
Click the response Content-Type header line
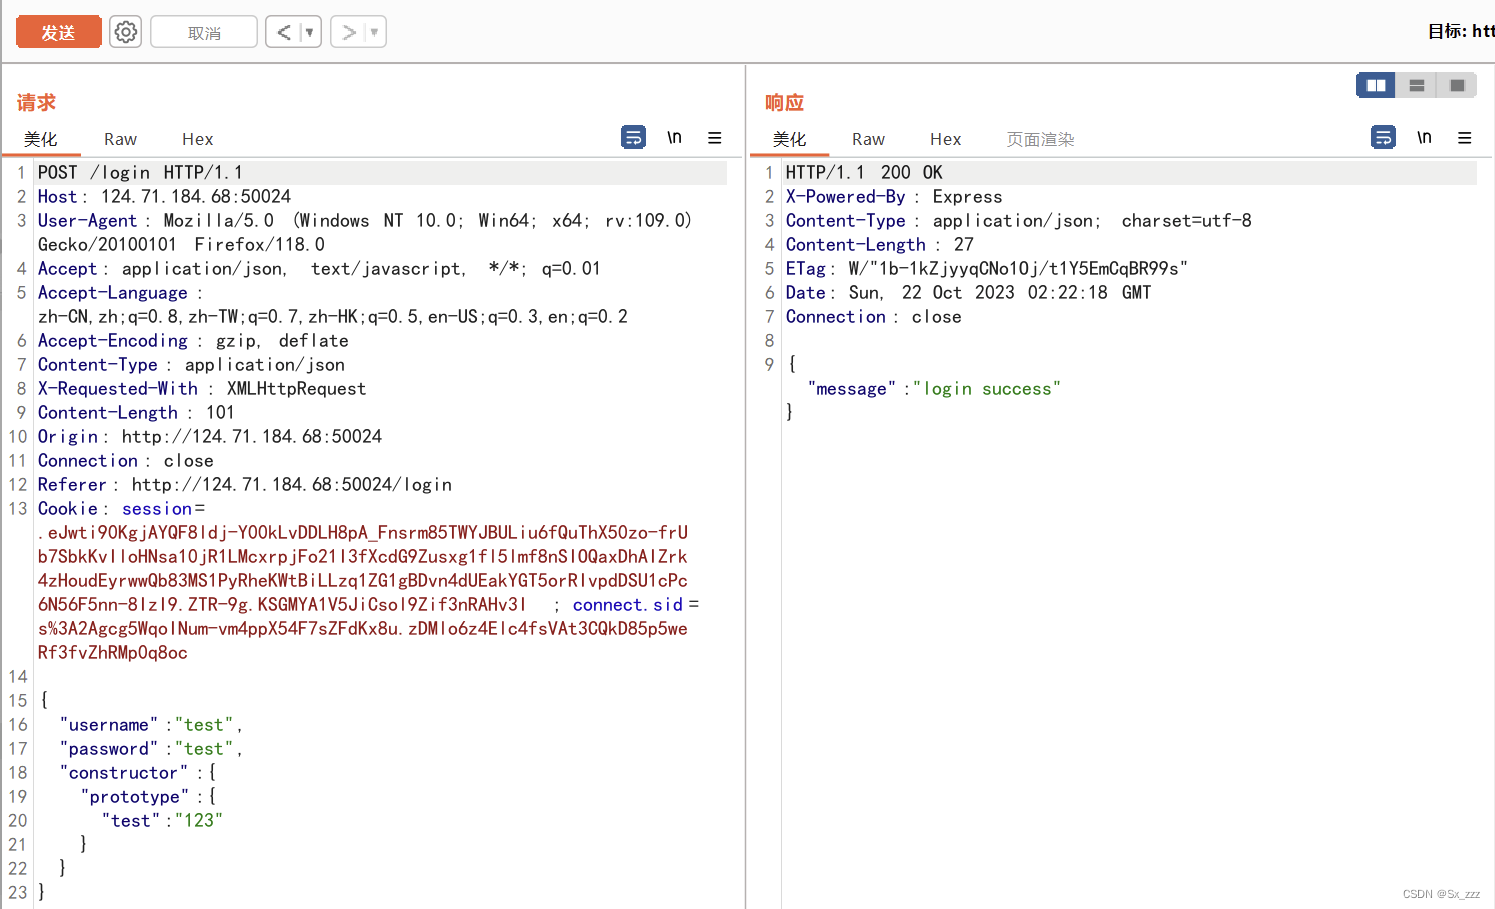coord(1018,221)
